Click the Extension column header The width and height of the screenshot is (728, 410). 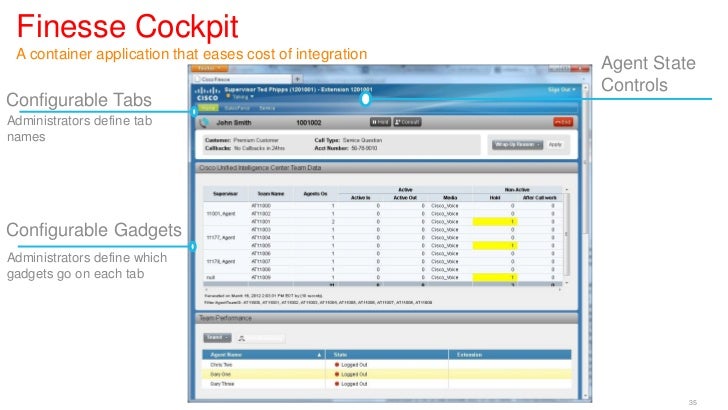(x=510, y=355)
